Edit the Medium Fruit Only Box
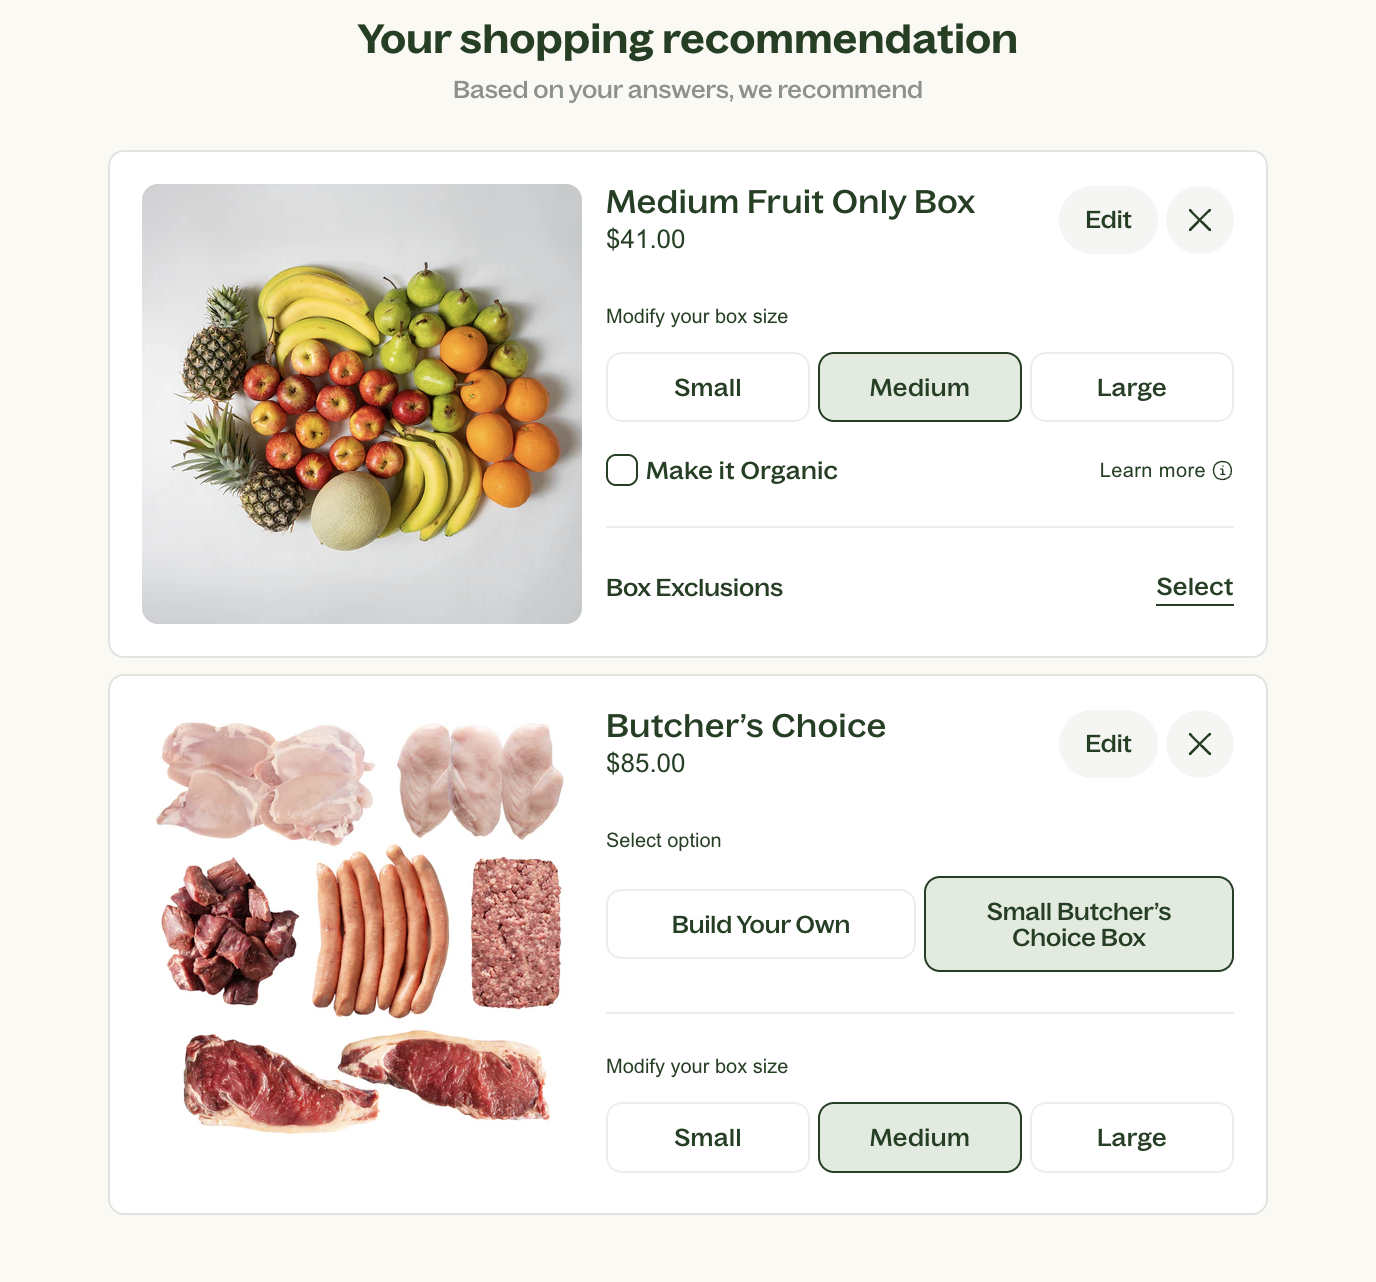 point(1108,220)
